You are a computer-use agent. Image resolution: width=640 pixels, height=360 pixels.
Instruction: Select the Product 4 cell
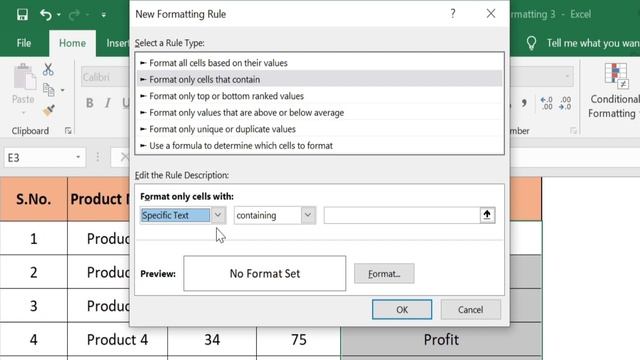pyautogui.click(x=118, y=340)
